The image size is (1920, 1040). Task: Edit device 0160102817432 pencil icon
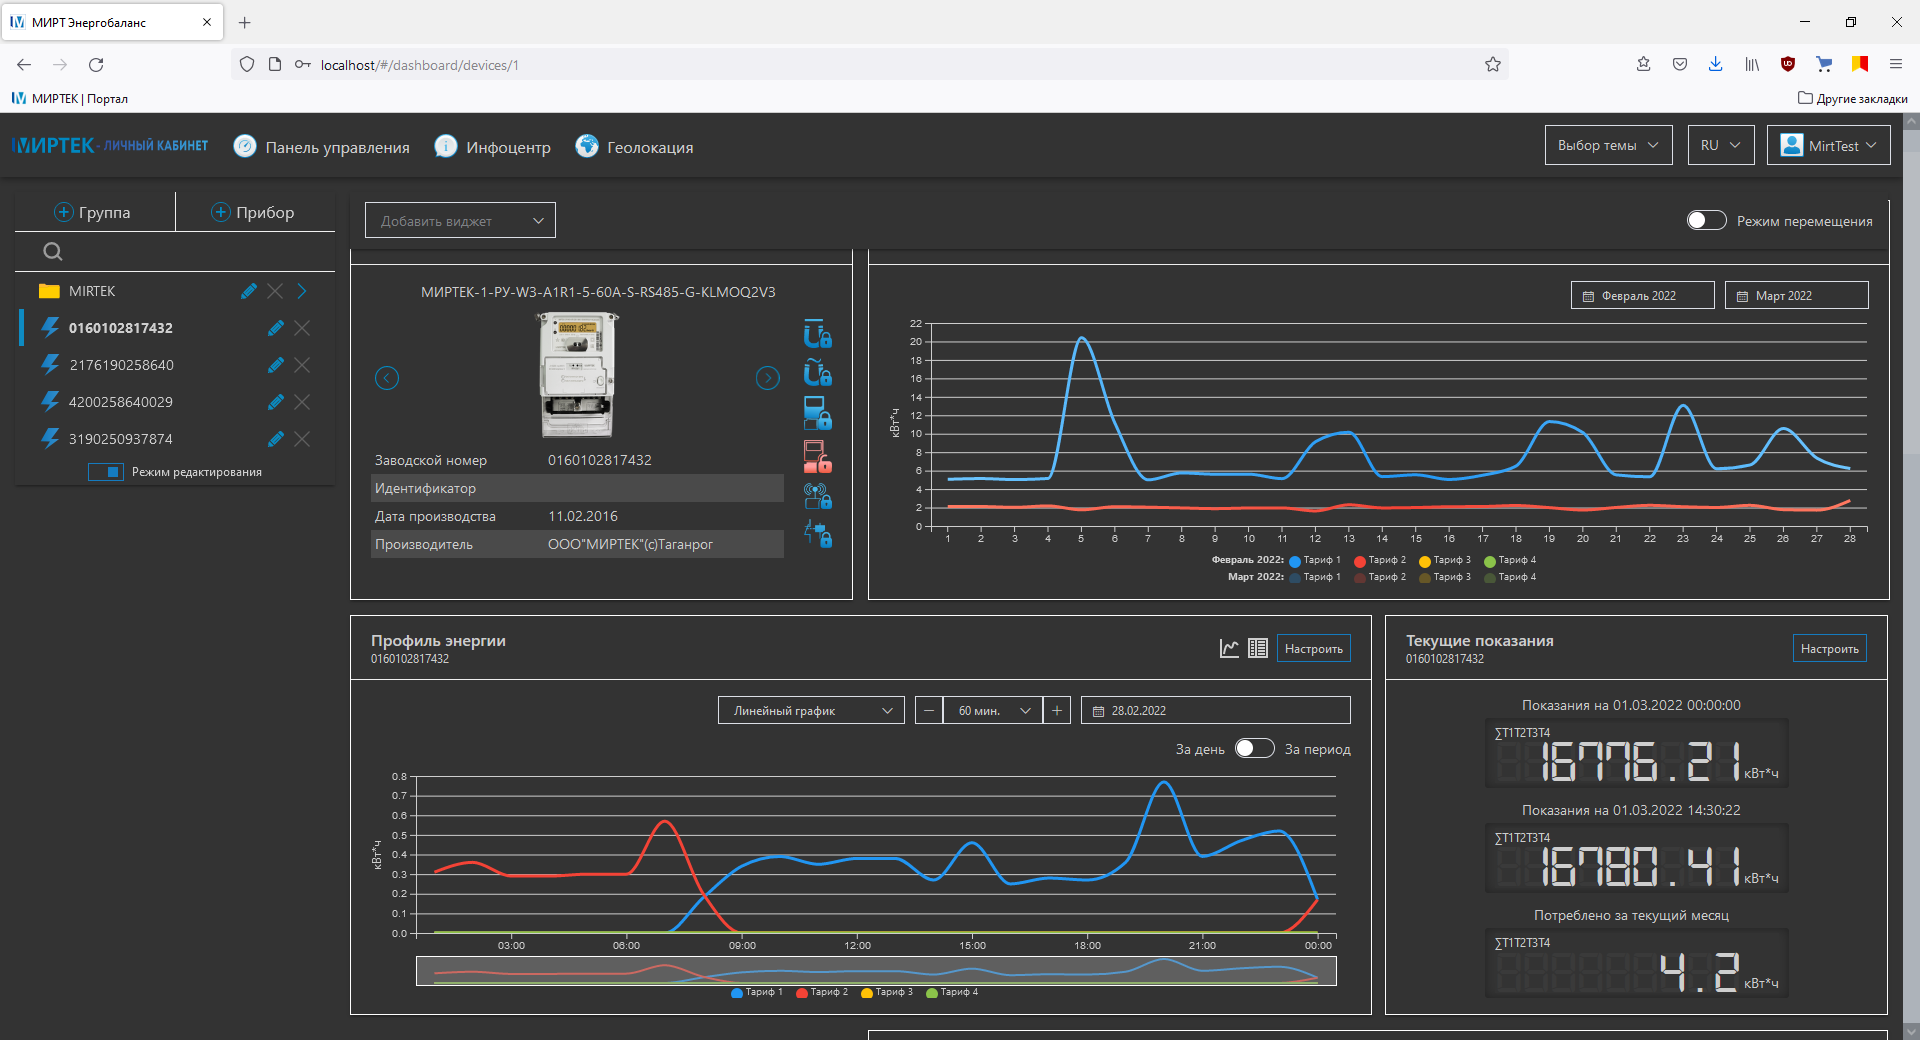[x=276, y=328]
